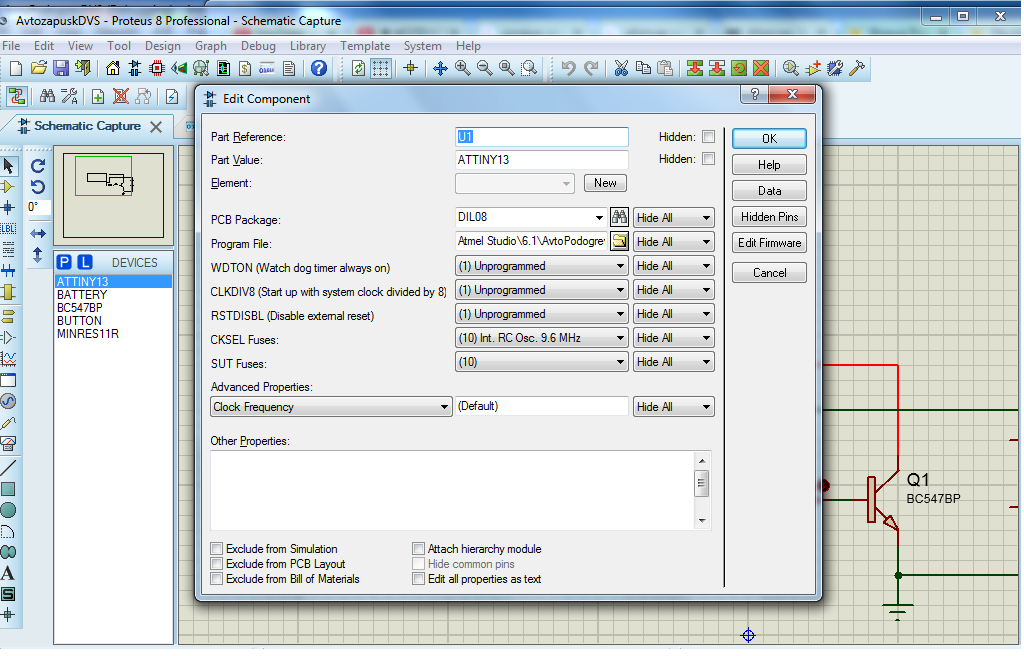Screen dimensions: 1024x656
Task: Select BC547BP in the devices list
Action: tap(80, 308)
